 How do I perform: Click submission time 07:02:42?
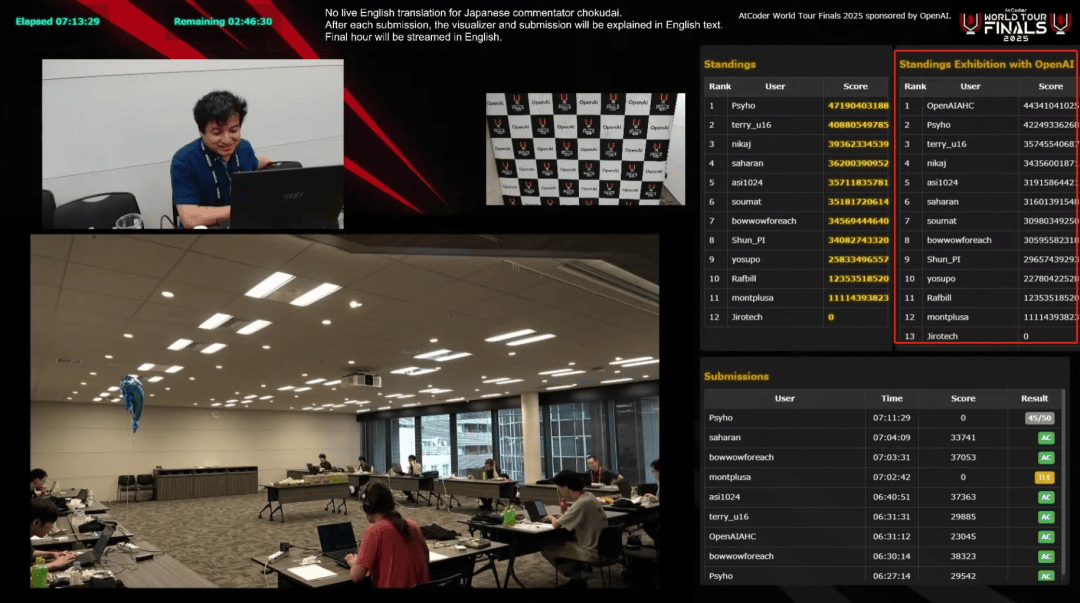click(x=891, y=477)
